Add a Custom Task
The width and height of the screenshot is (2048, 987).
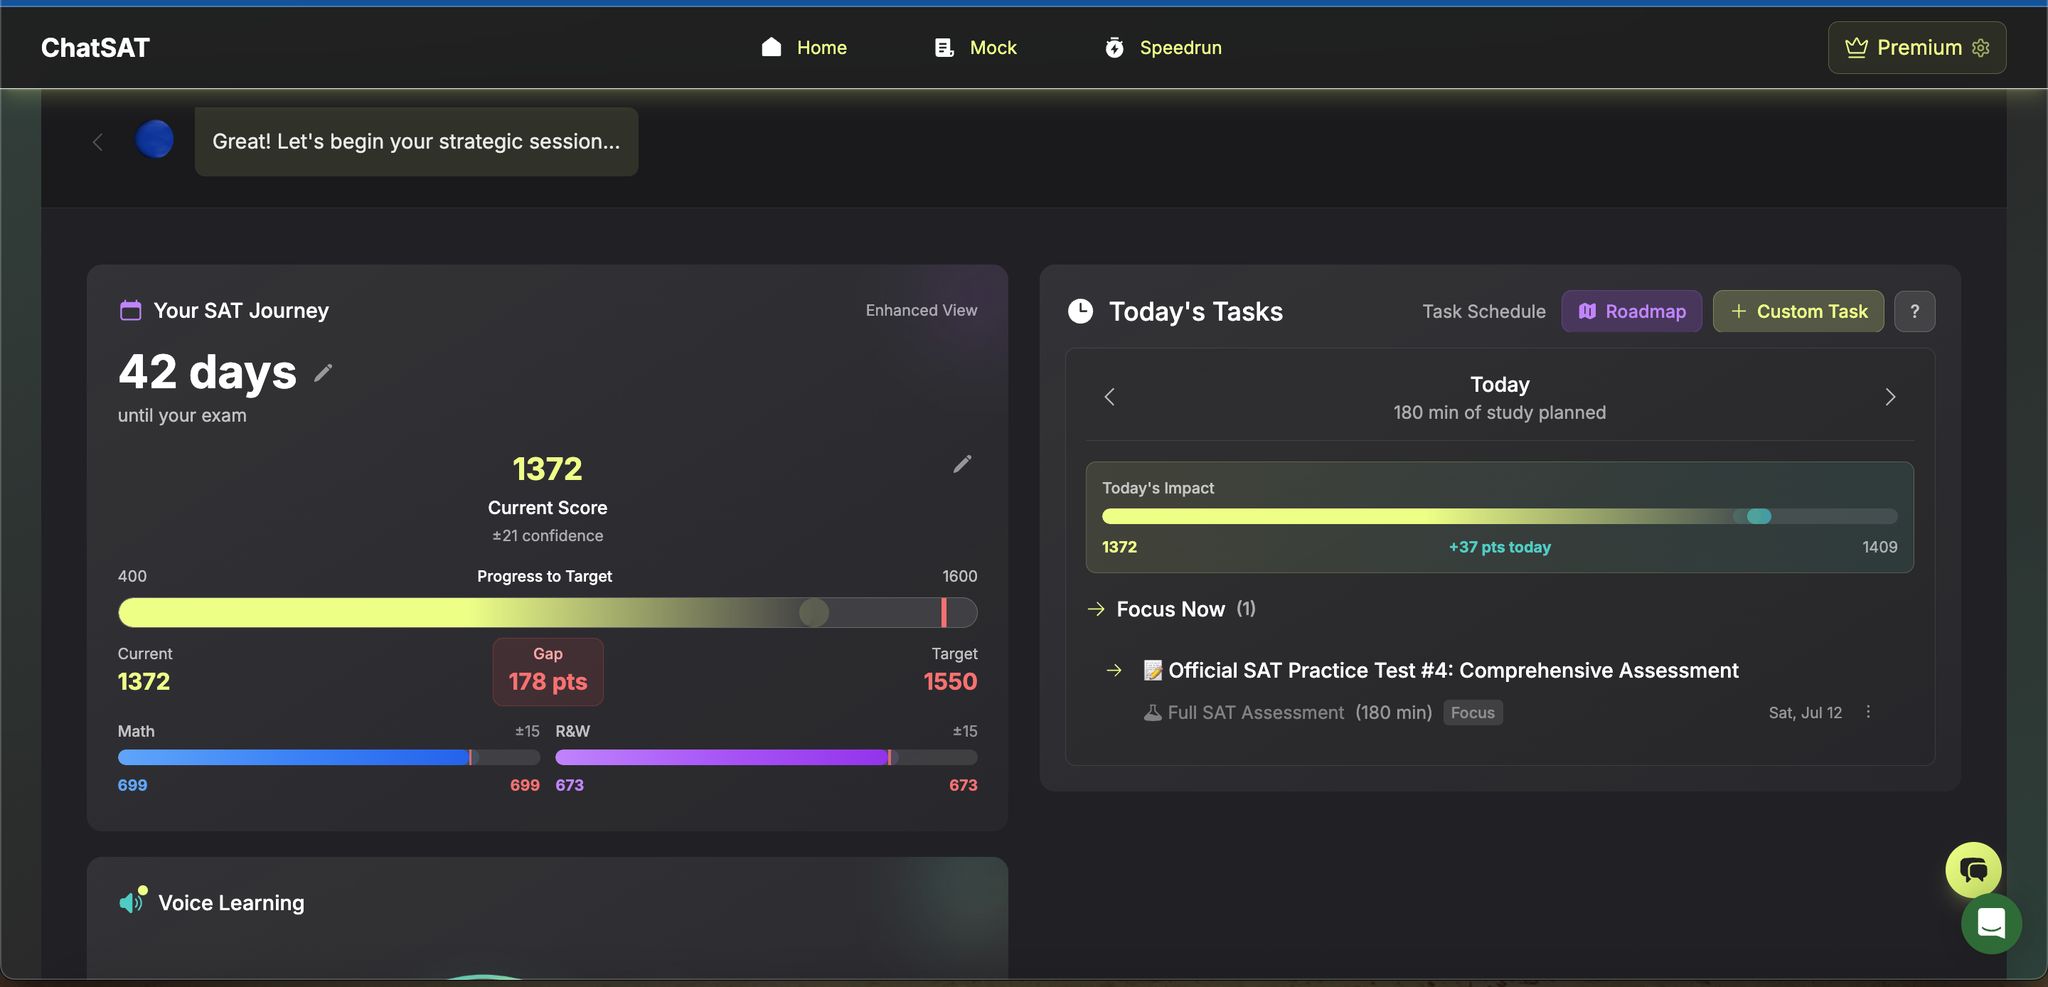point(1798,312)
